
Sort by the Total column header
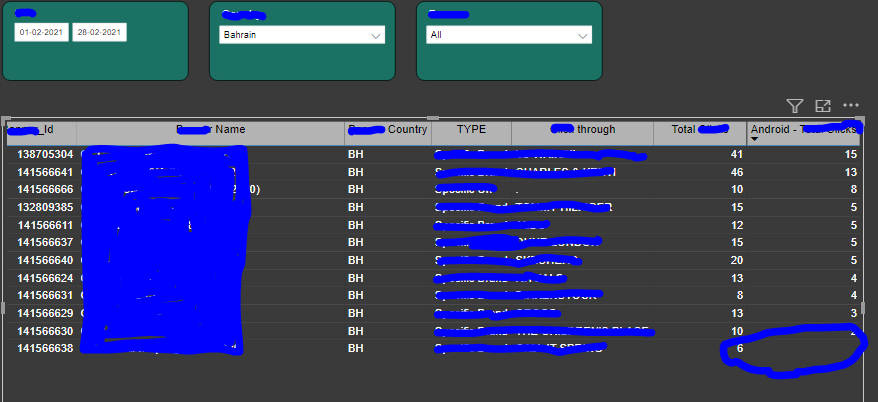pos(700,129)
